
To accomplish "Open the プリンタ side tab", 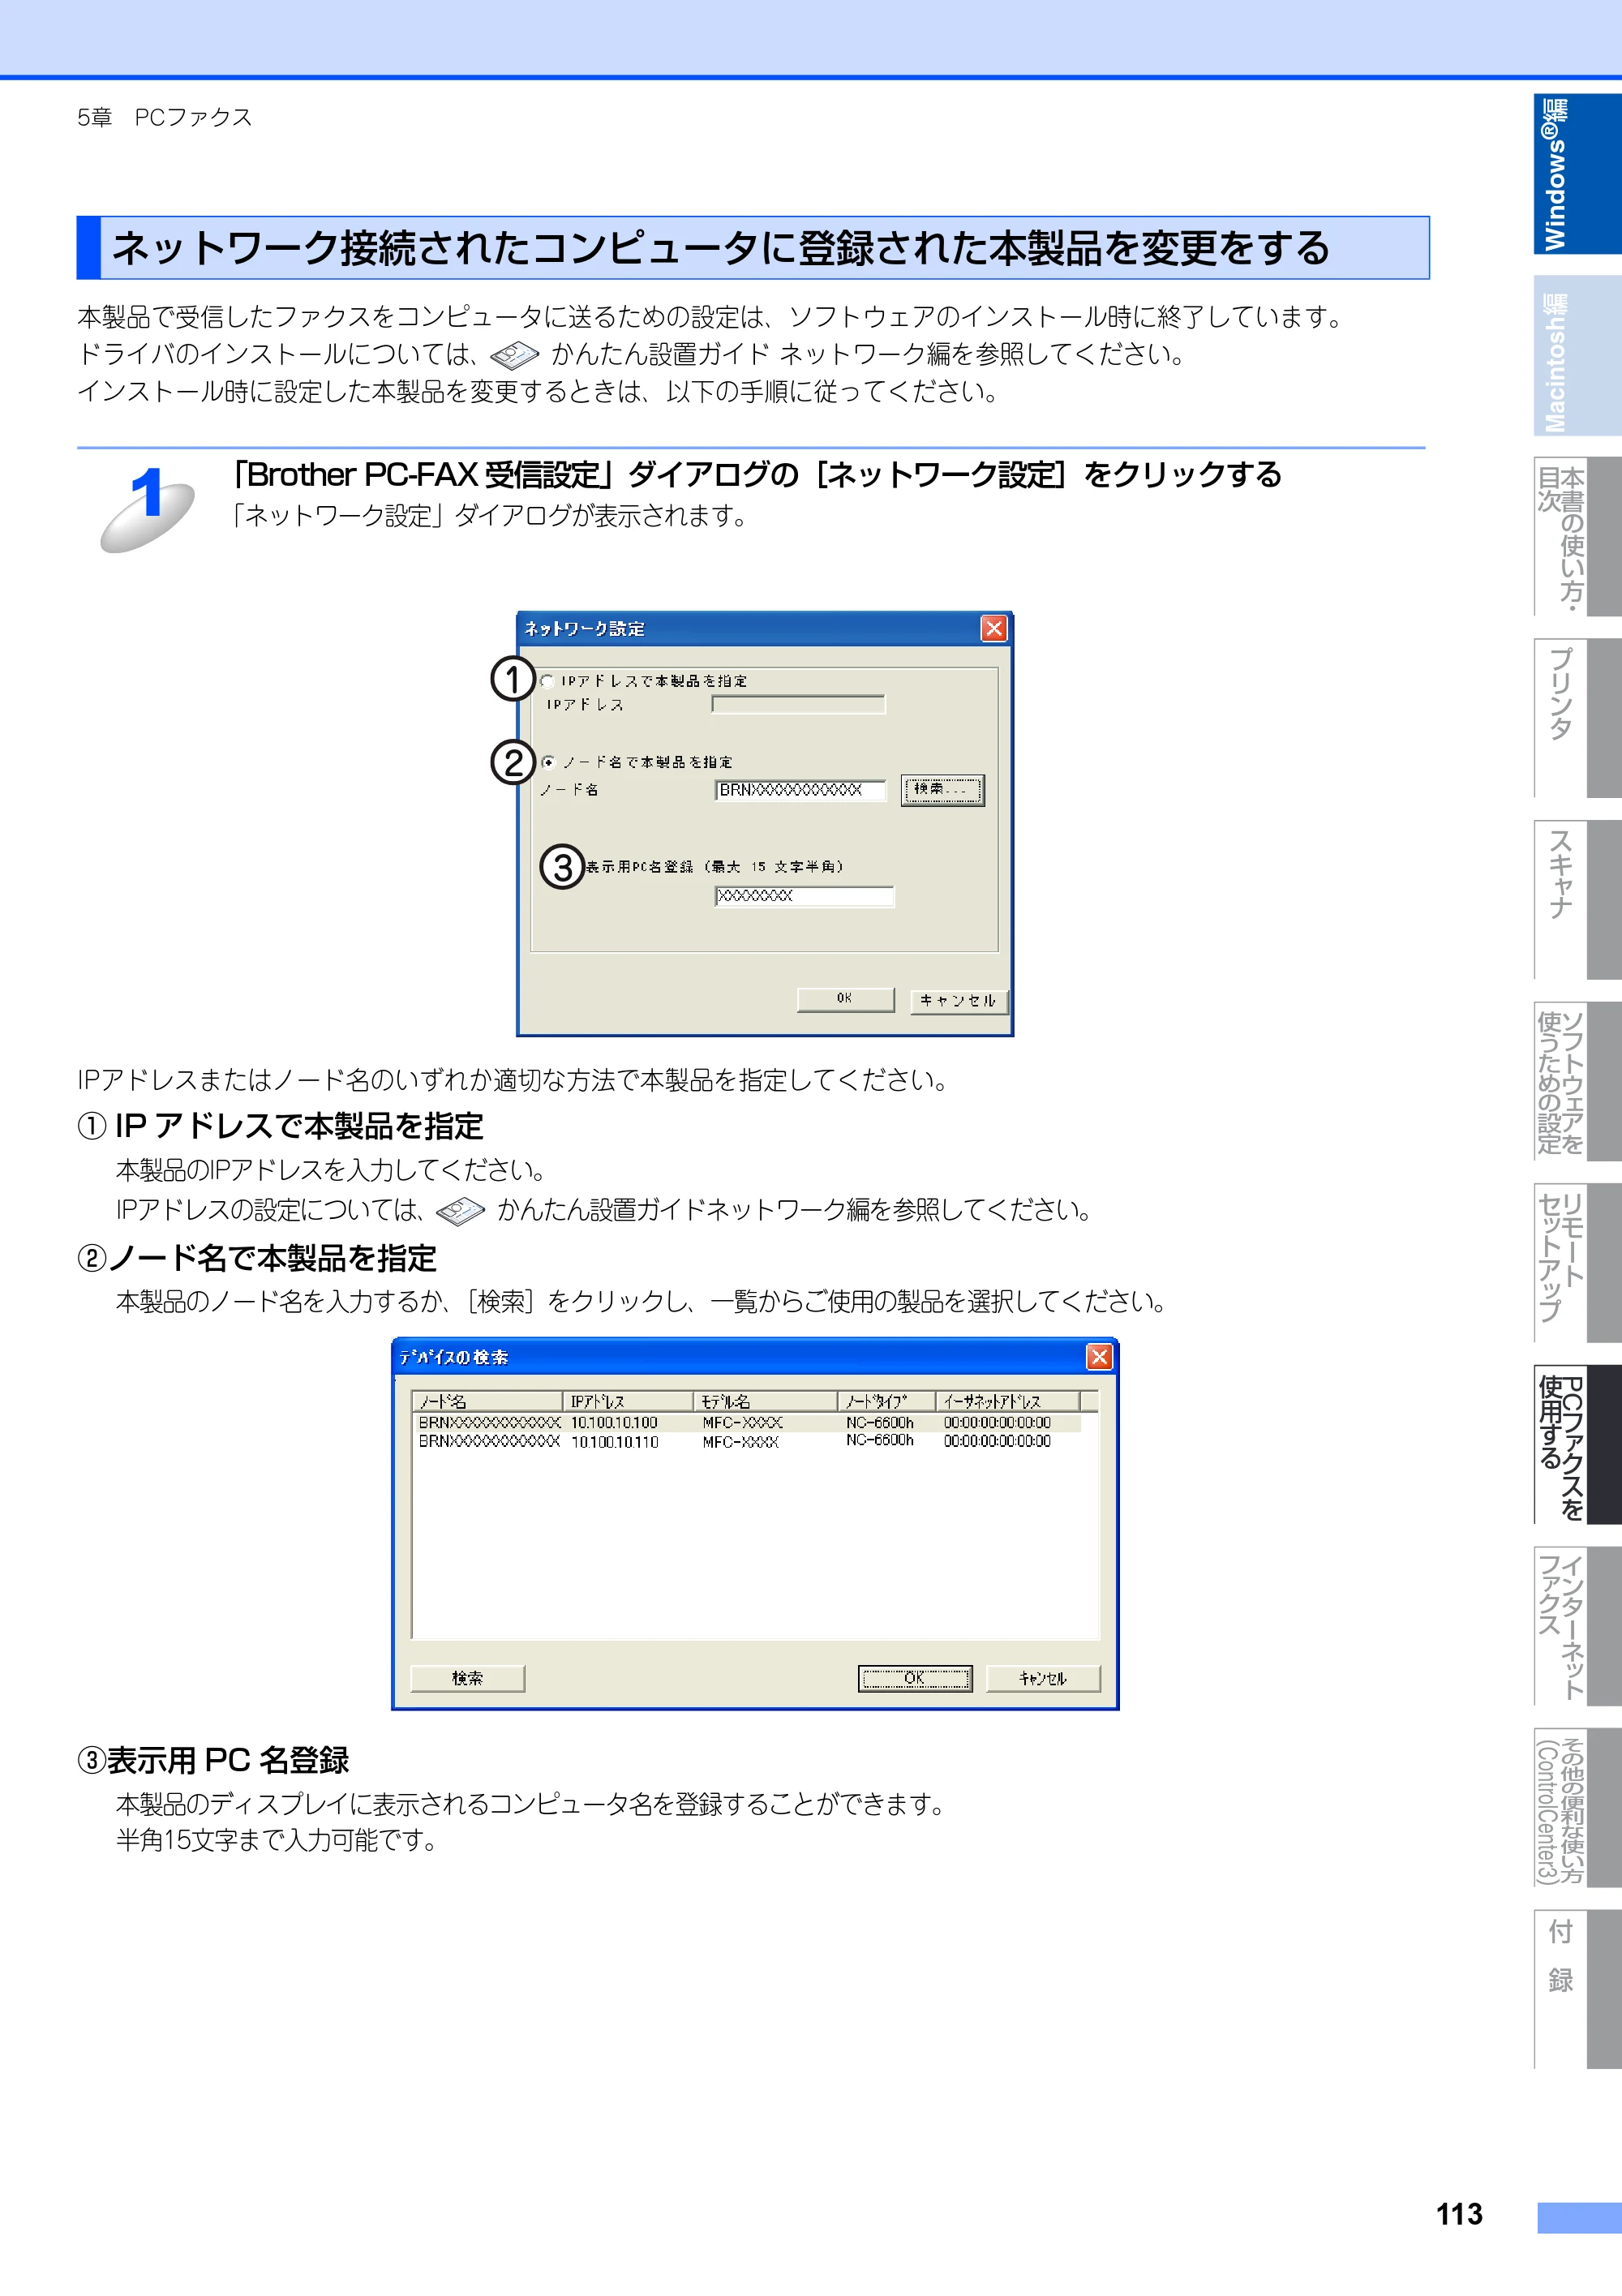I will click(x=1577, y=718).
